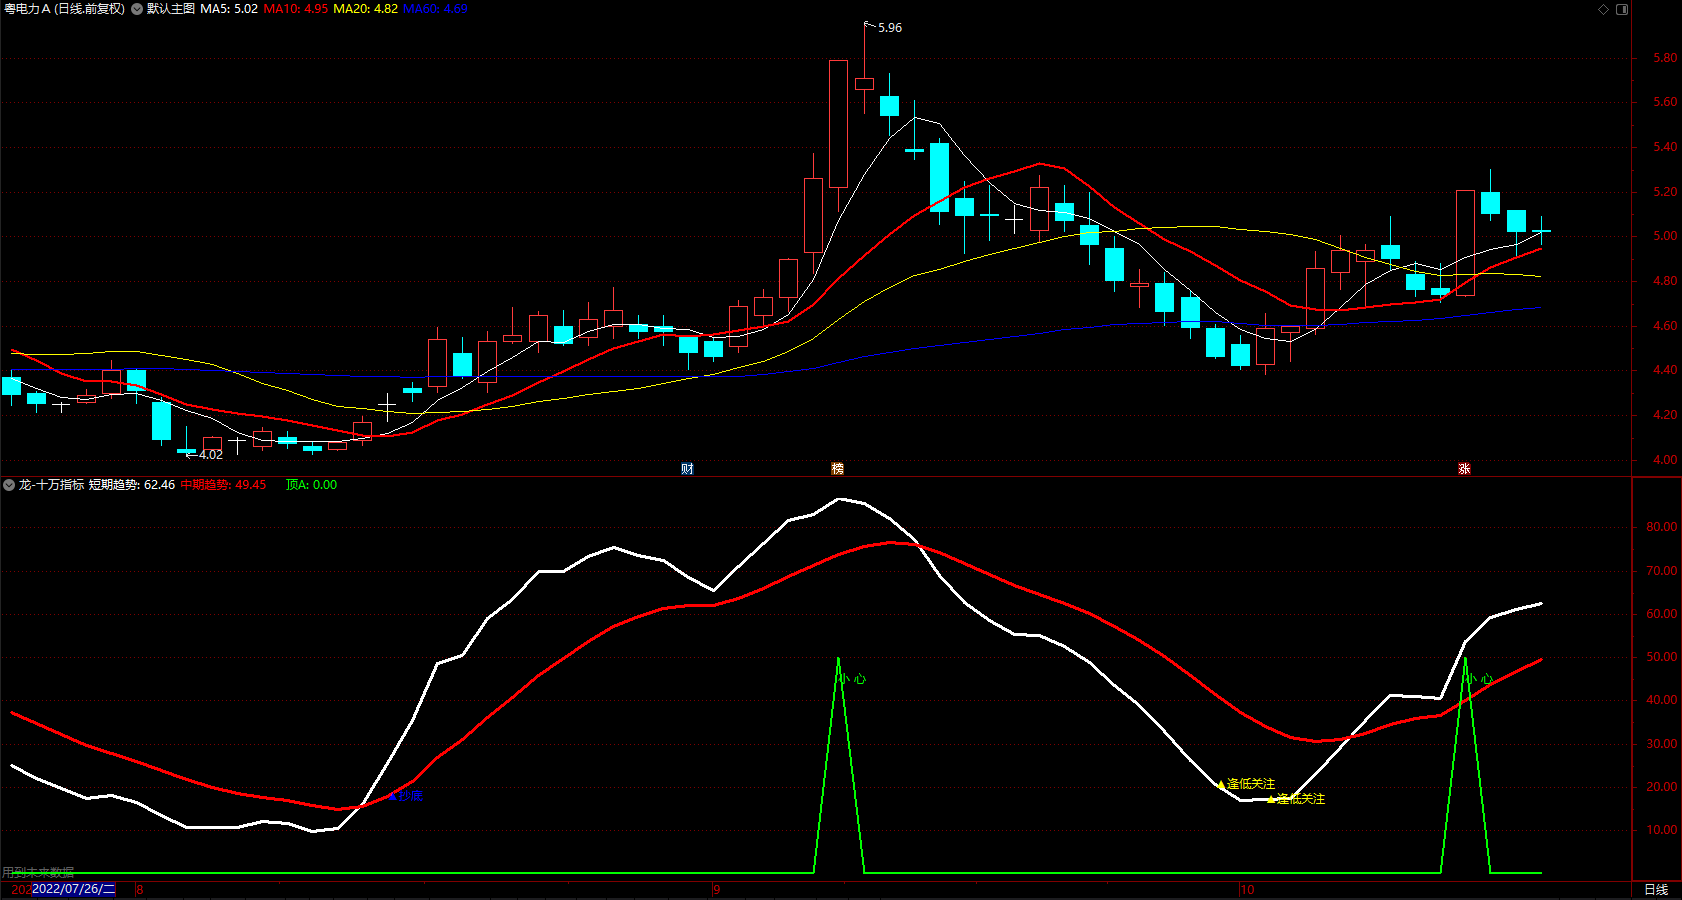Image resolution: width=1682 pixels, height=900 pixels.
Task: Click the 5.00 price axis label
Action: click(x=1665, y=236)
